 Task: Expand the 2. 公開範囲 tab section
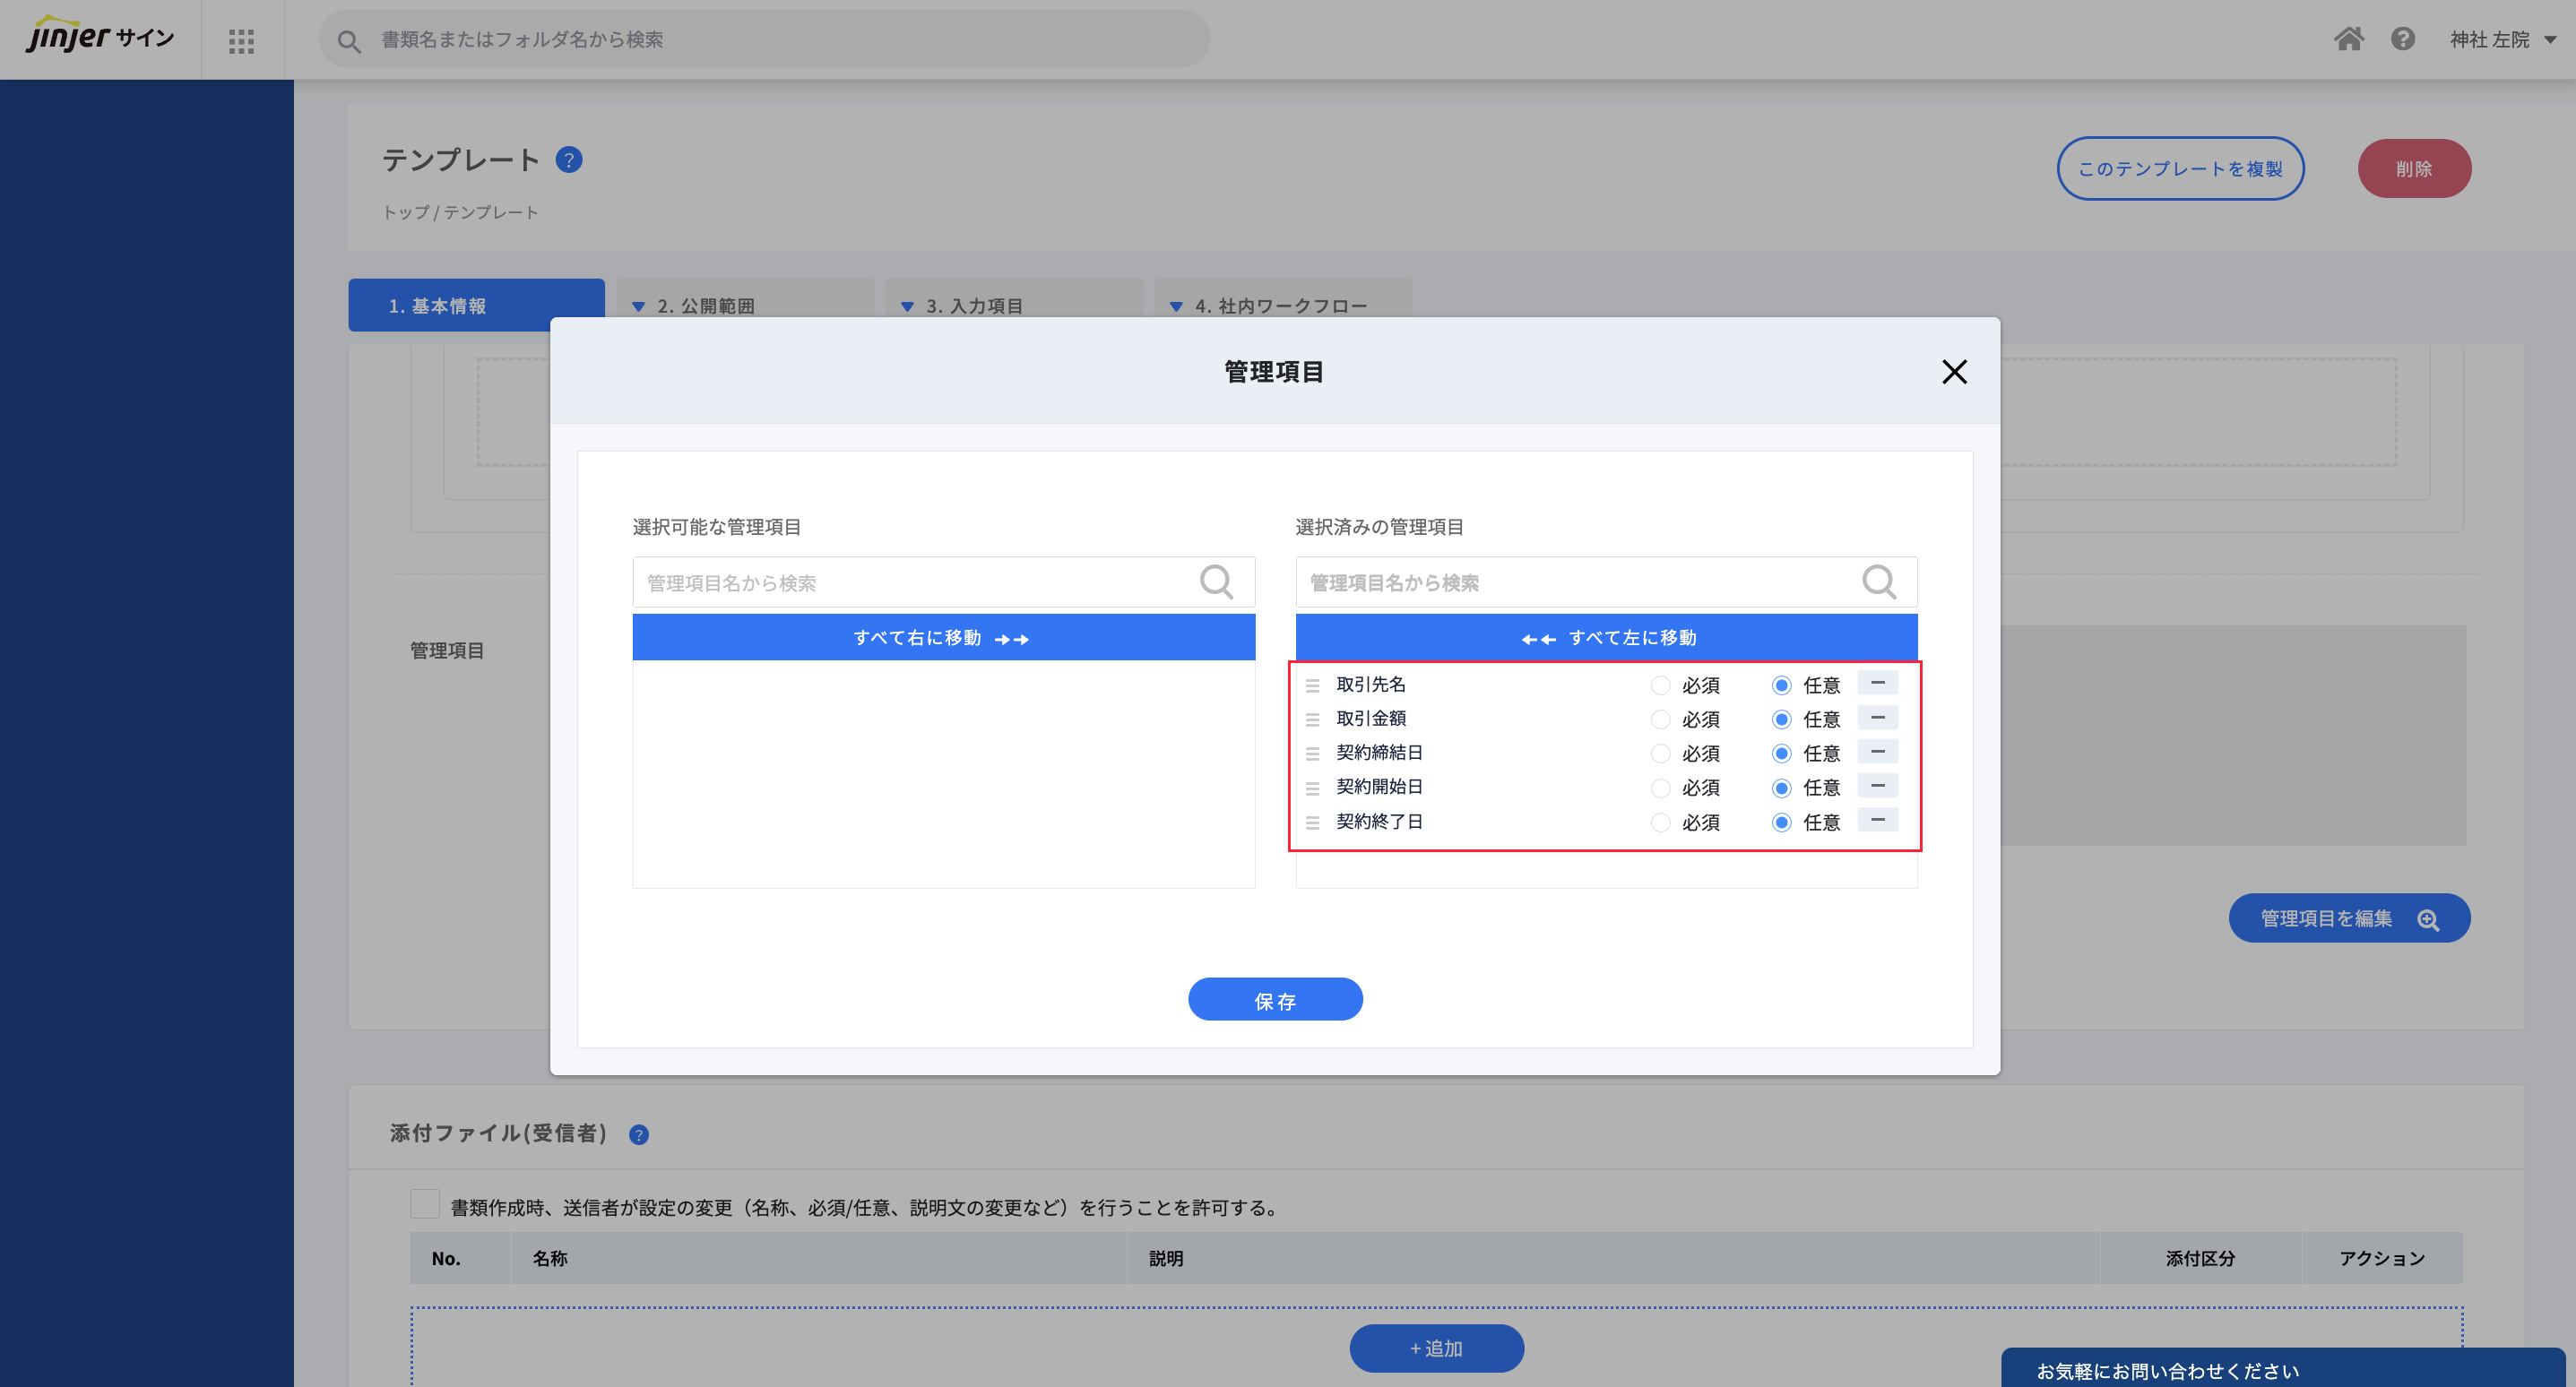coord(705,306)
